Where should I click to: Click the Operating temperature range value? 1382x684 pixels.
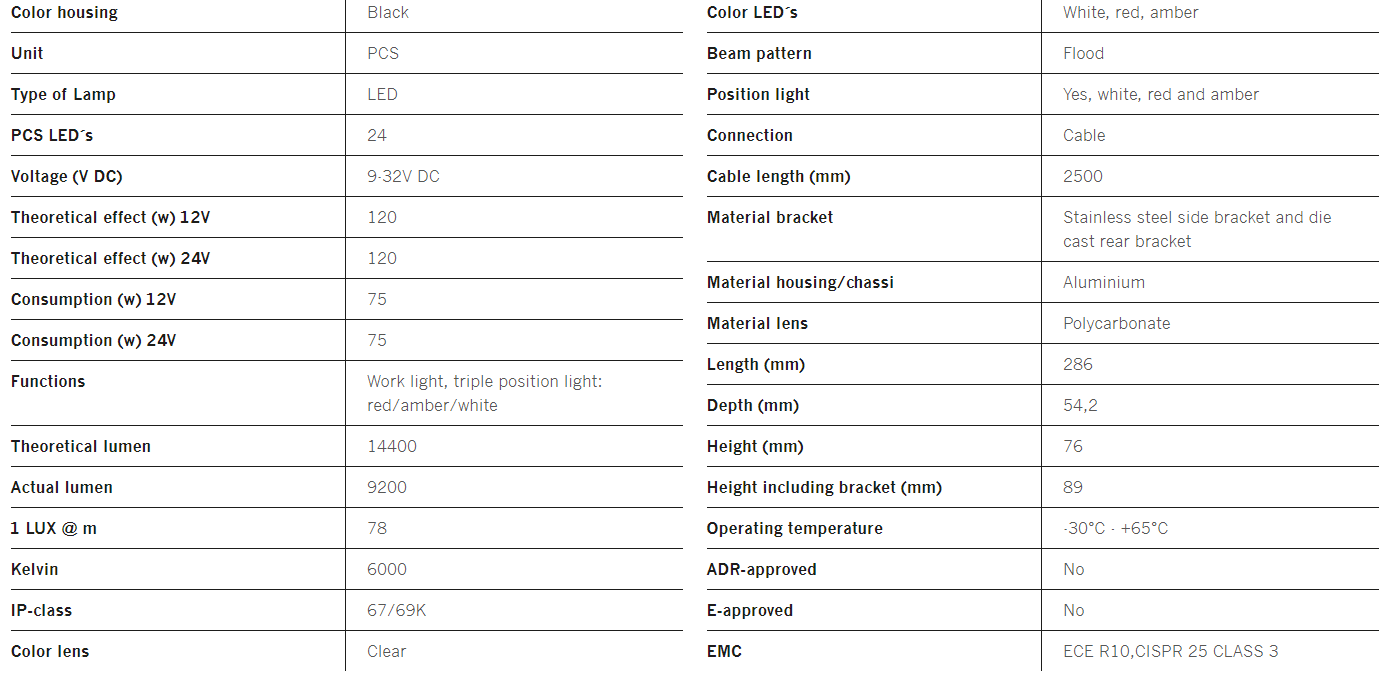tap(1116, 528)
